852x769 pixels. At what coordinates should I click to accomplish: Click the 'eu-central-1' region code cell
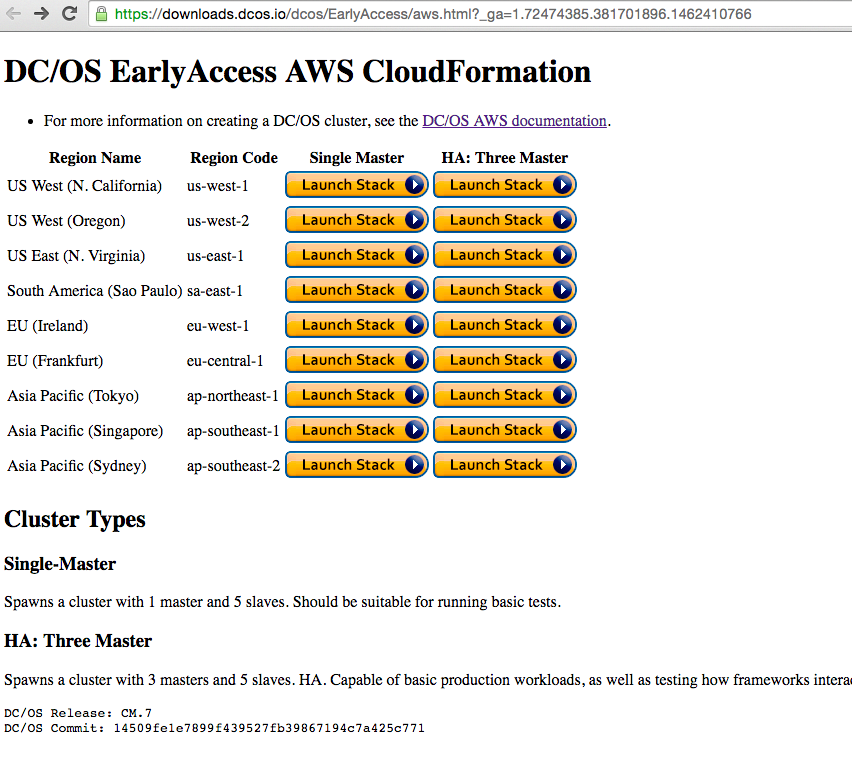tap(225, 361)
